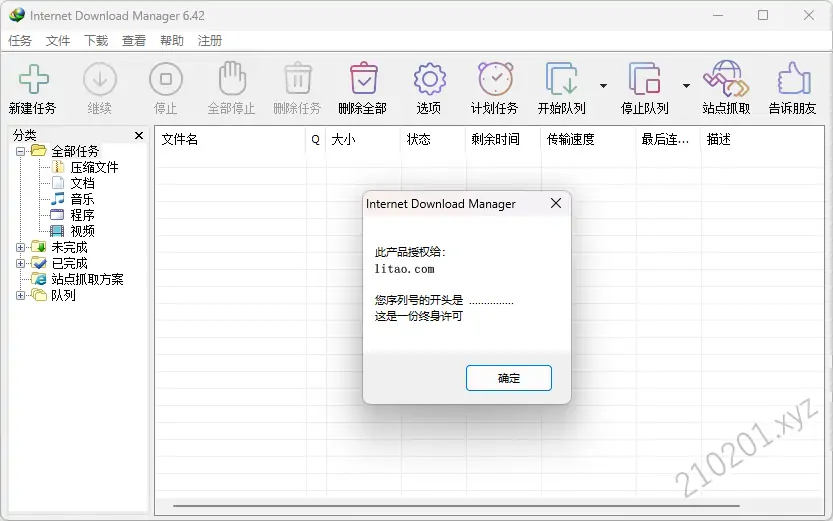Select 视频 category

tap(82, 231)
